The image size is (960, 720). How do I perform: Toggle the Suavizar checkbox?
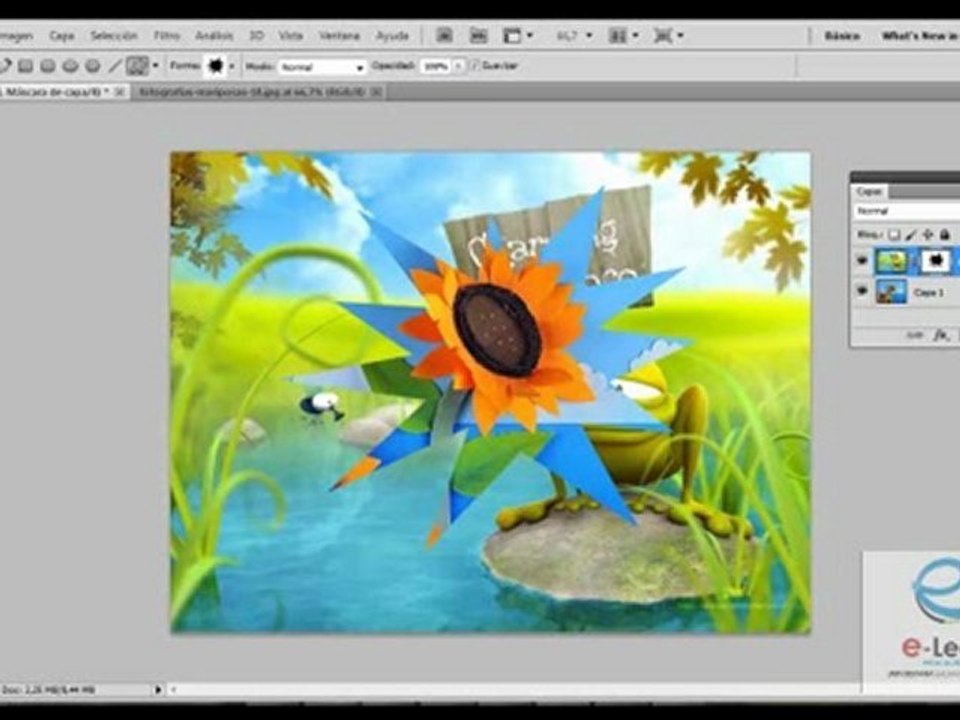[474, 66]
